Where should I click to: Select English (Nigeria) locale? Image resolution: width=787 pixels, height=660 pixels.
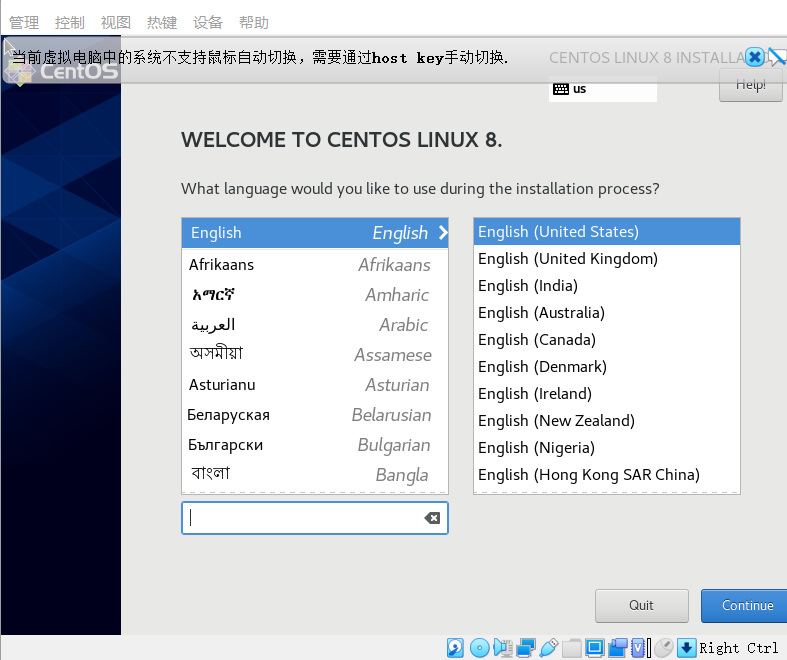607,448
